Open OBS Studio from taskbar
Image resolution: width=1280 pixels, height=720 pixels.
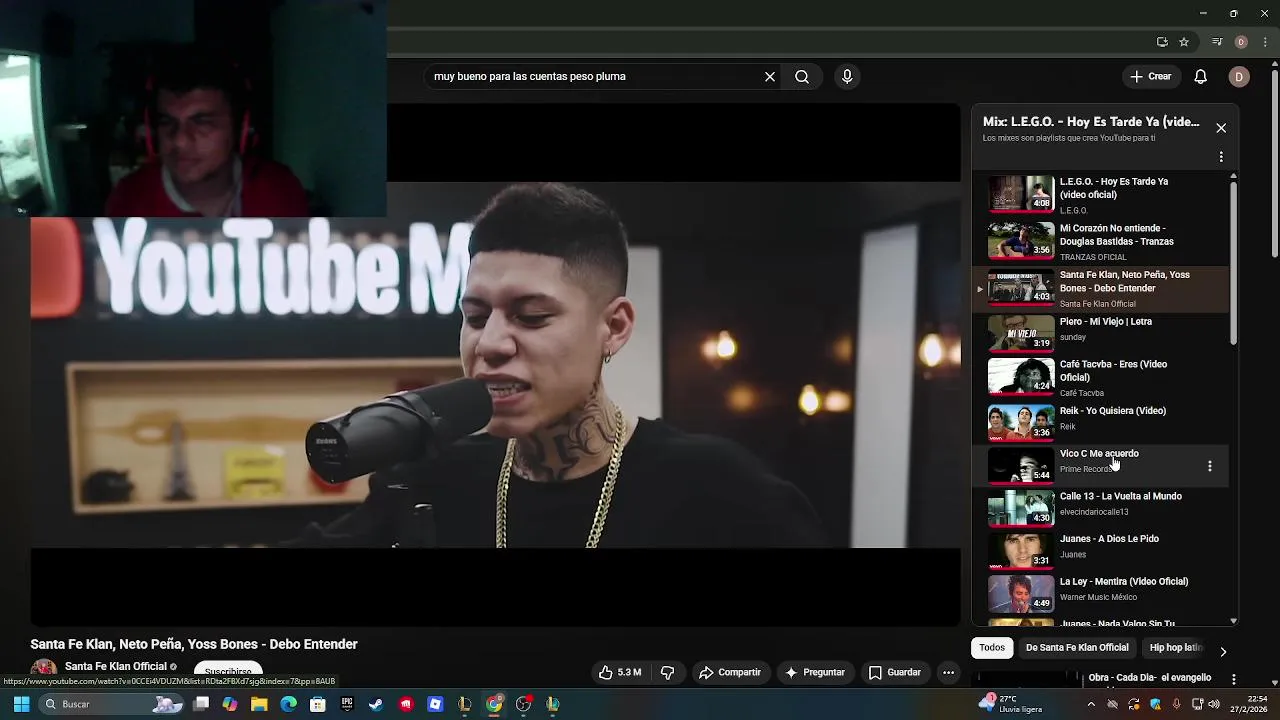pos(523,704)
